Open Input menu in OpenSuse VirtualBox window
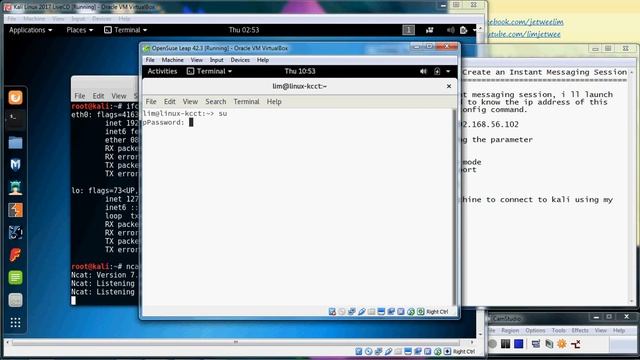Viewport: 640px width, 360px height. (x=216, y=60)
